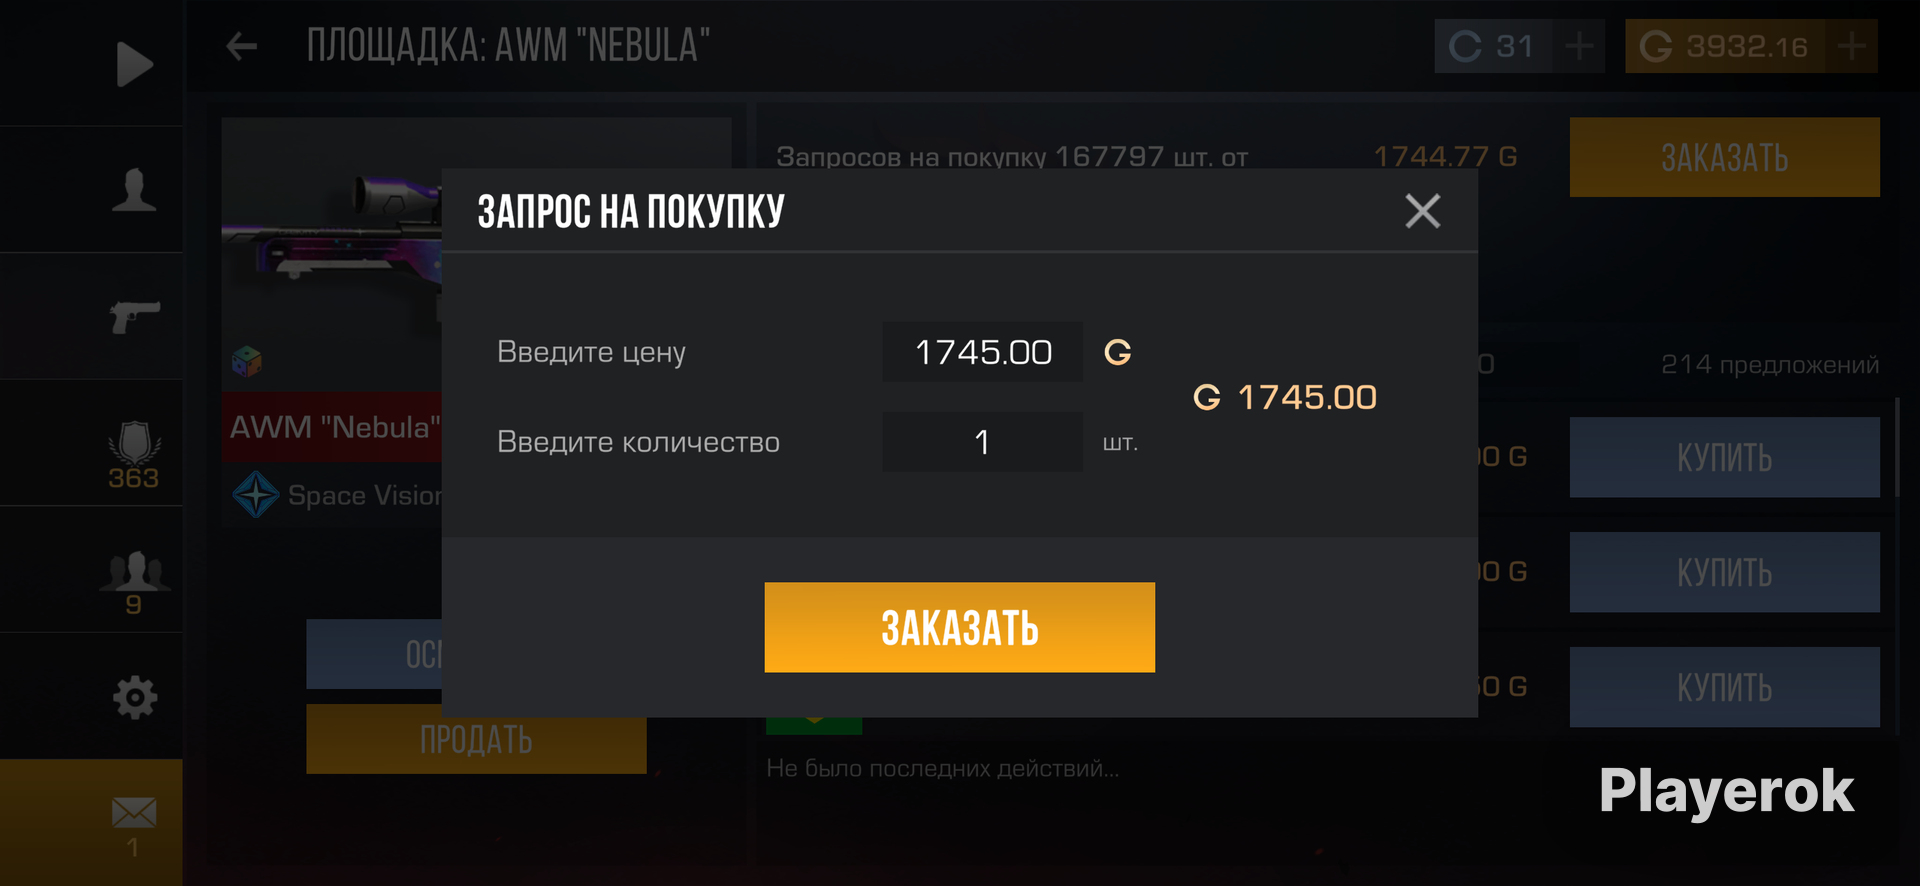
Task: Tap the play triangle icon in sidebar
Action: (x=135, y=64)
